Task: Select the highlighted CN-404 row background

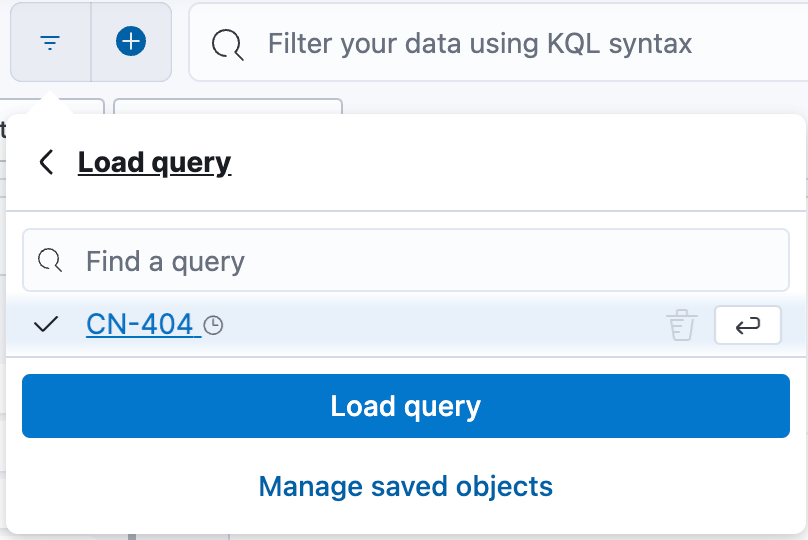Action: [406, 325]
